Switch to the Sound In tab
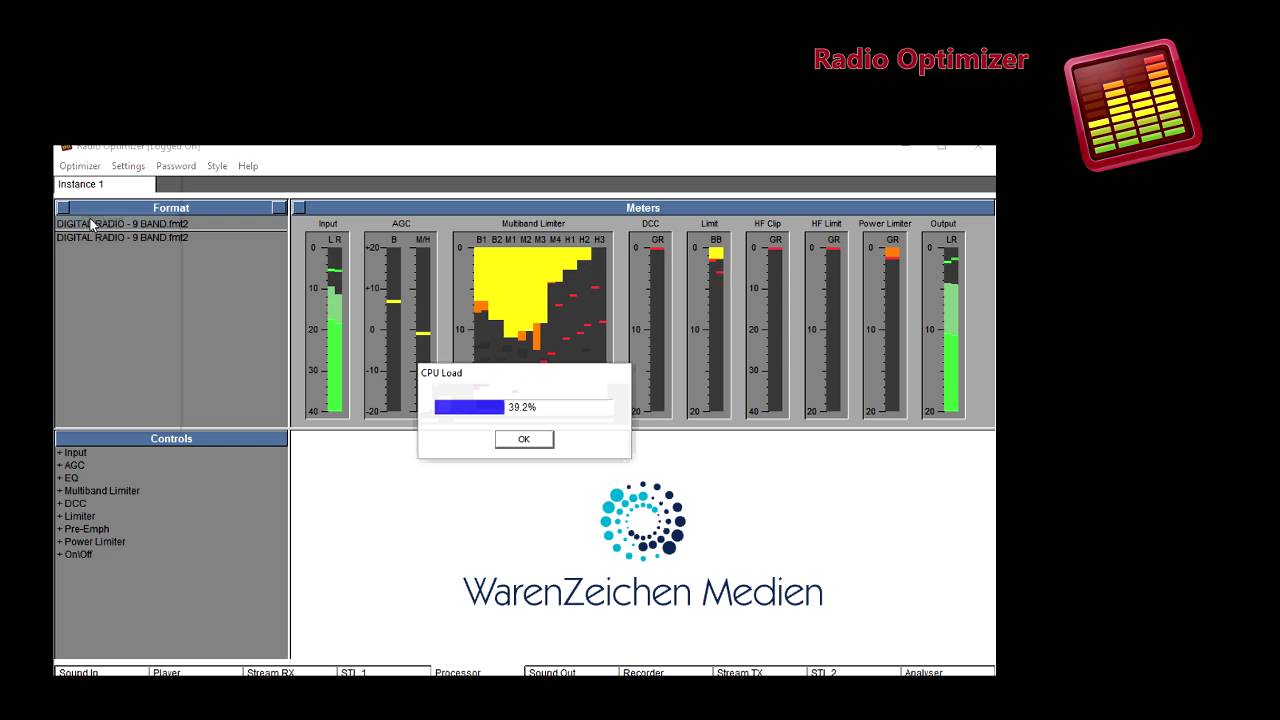The width and height of the screenshot is (1280, 720). (x=101, y=671)
